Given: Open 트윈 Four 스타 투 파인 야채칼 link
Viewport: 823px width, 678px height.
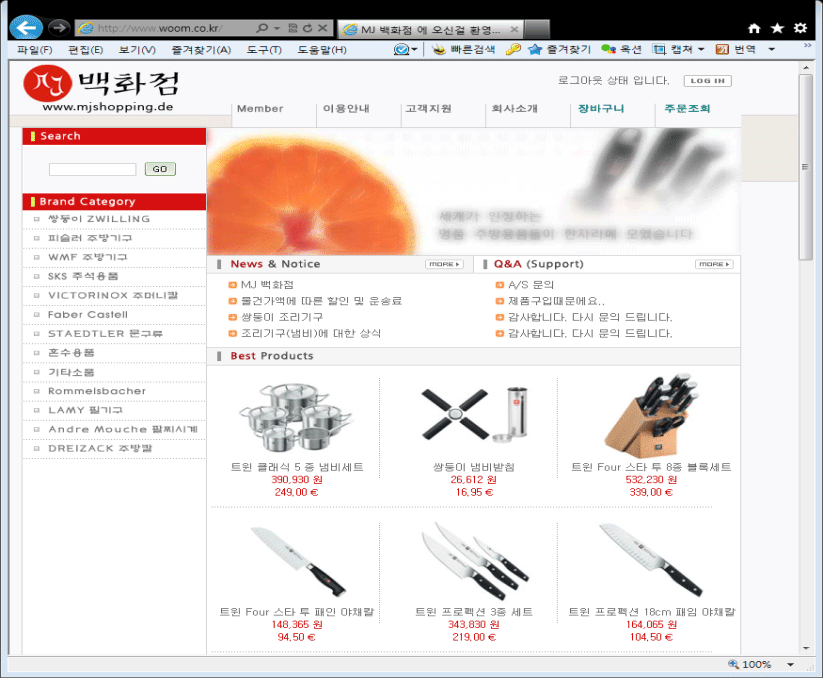Looking at the screenshot, I should tap(297, 612).
